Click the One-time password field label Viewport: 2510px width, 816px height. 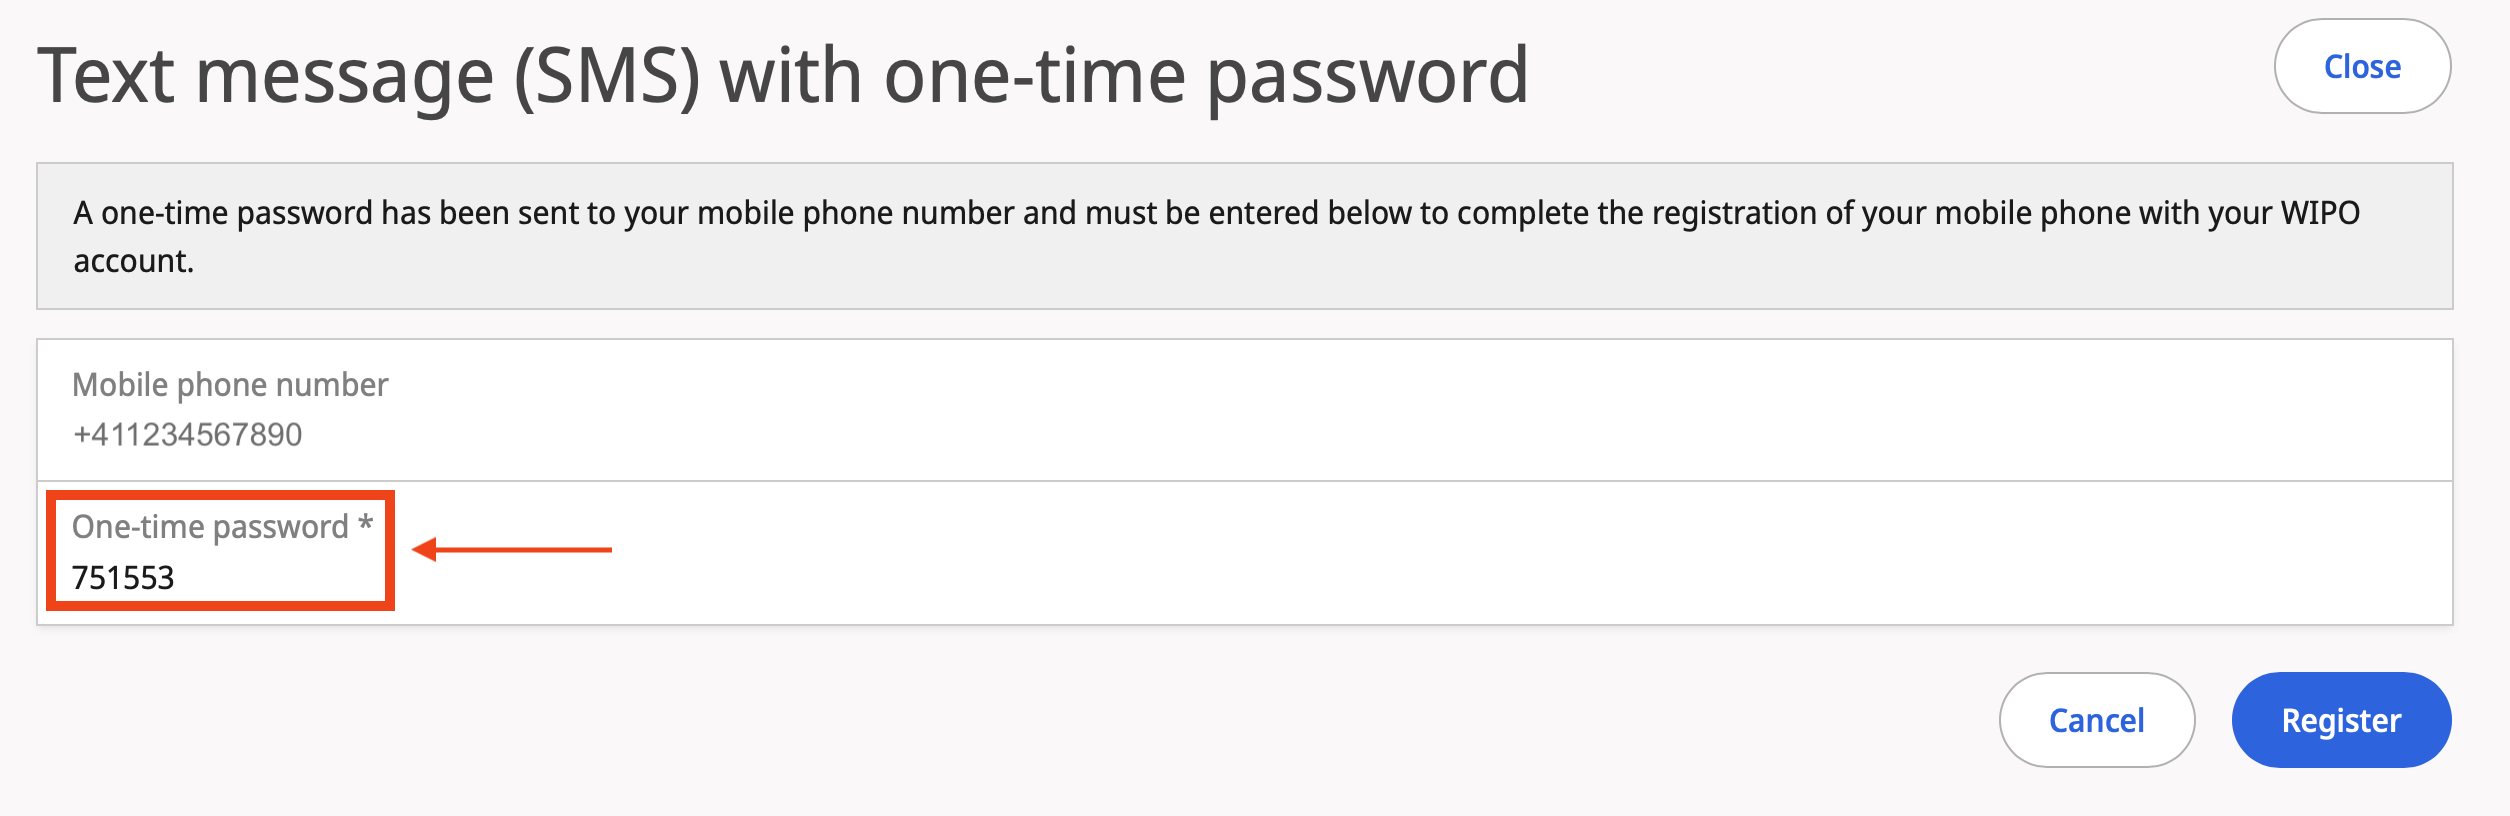(210, 527)
